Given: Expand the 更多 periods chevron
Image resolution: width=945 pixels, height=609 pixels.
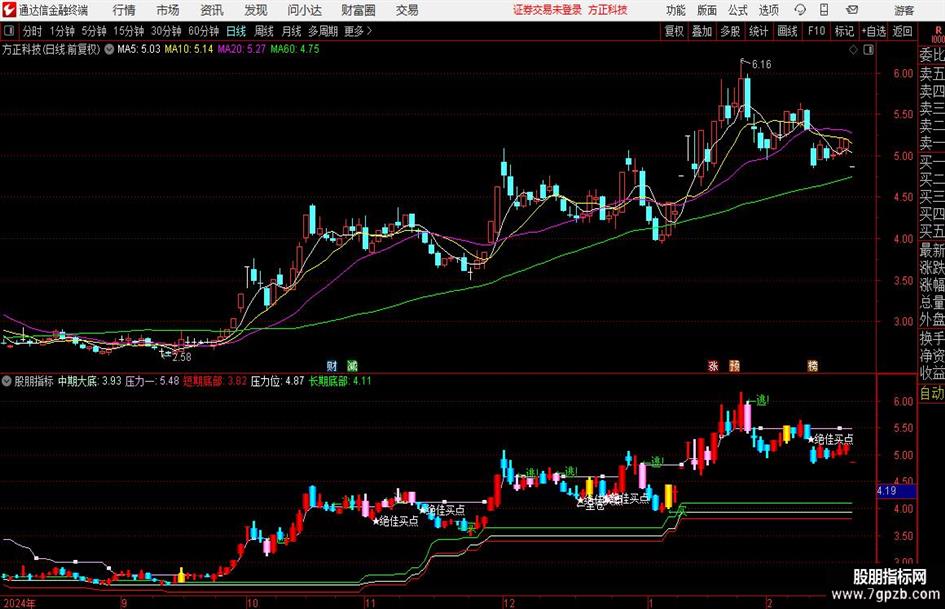Looking at the screenshot, I should point(359,31).
